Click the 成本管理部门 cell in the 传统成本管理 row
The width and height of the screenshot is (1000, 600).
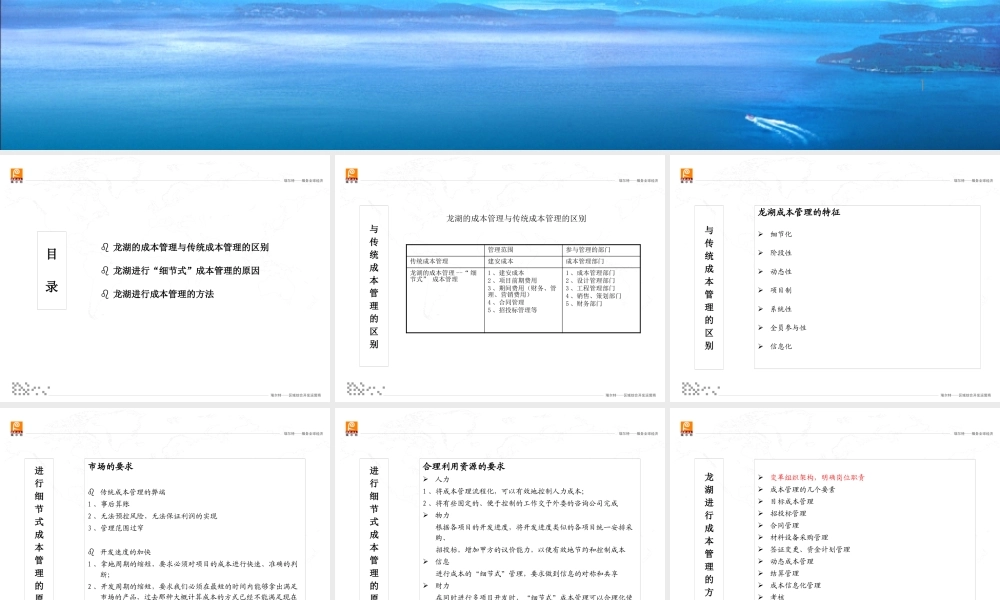tap(601, 261)
